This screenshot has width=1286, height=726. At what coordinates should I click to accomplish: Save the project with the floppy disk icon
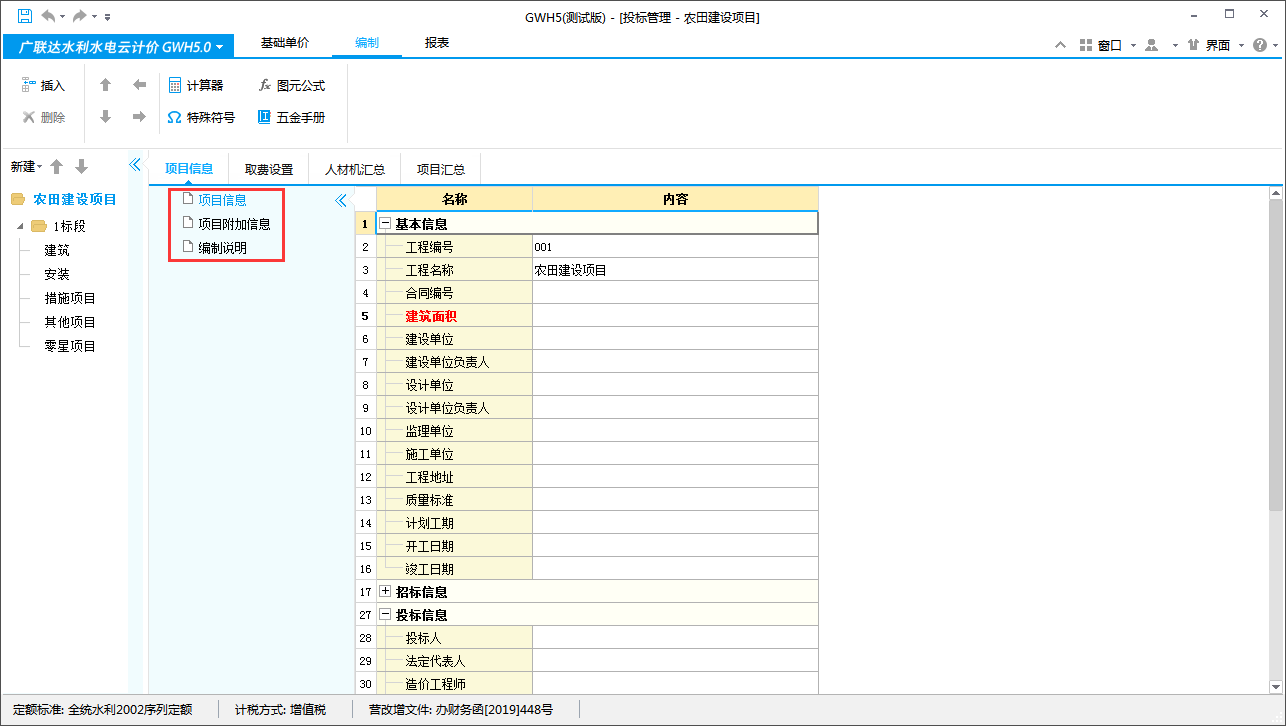point(24,16)
